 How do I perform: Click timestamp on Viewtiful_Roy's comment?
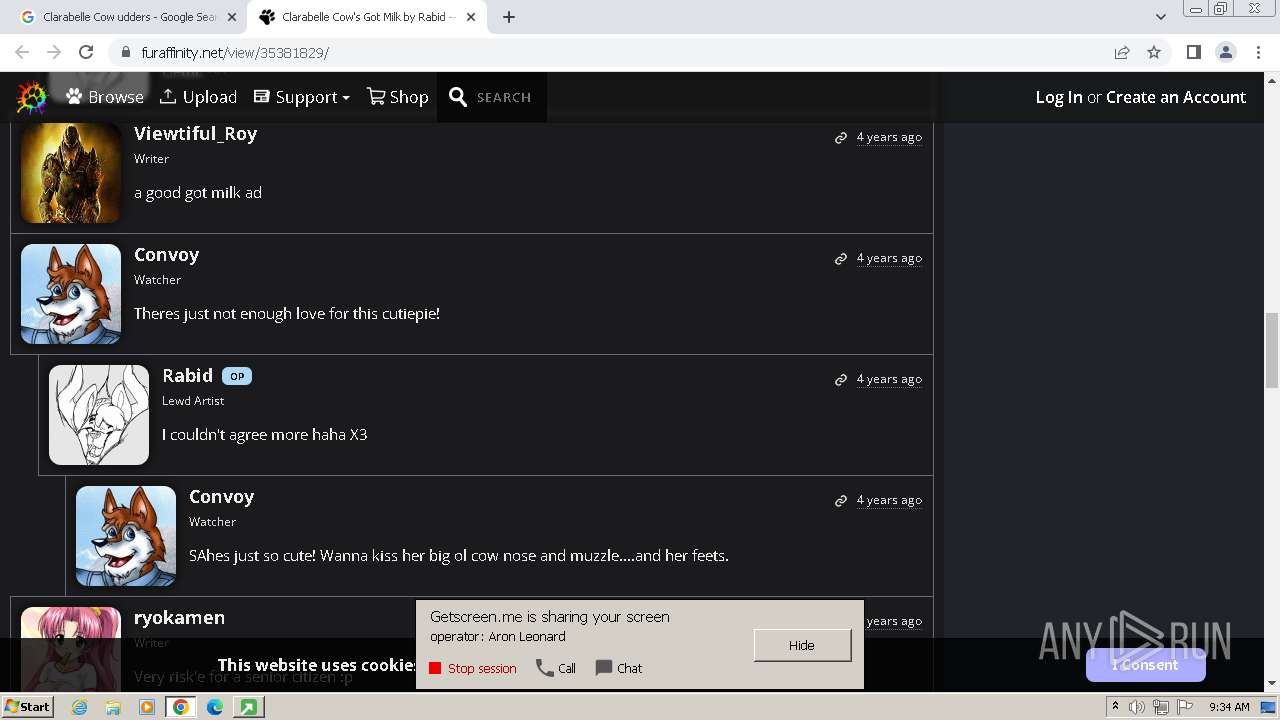point(889,137)
